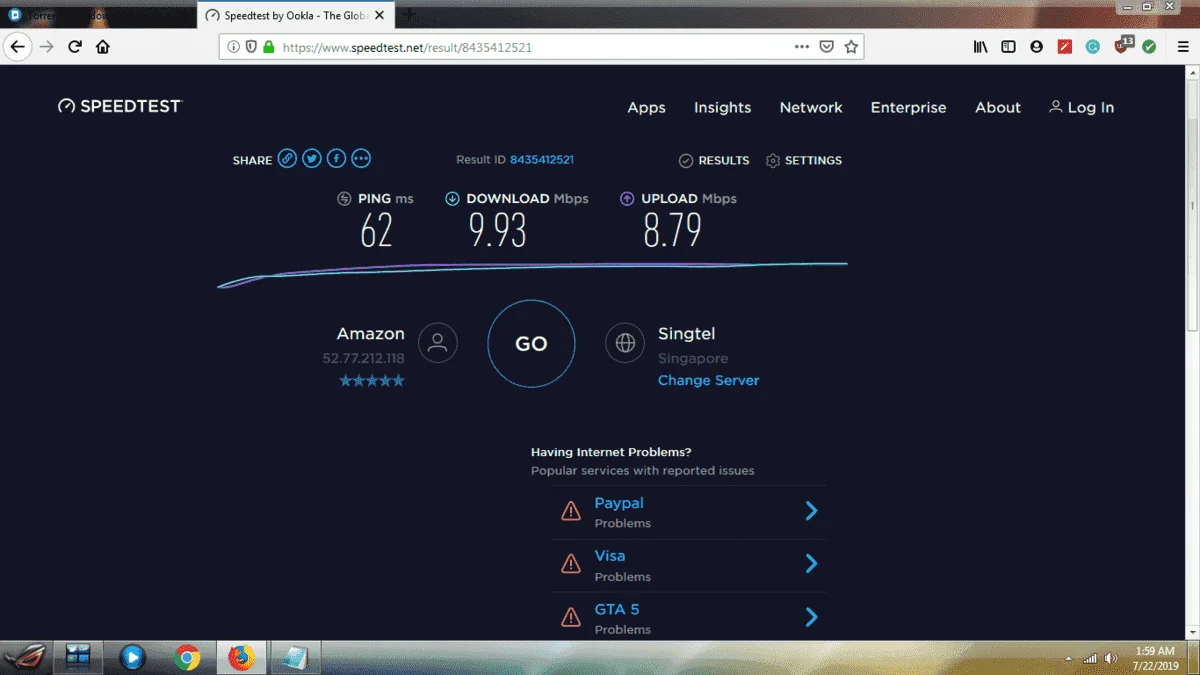Bookmark this page with the star
The width and height of the screenshot is (1200, 675).
pos(851,47)
